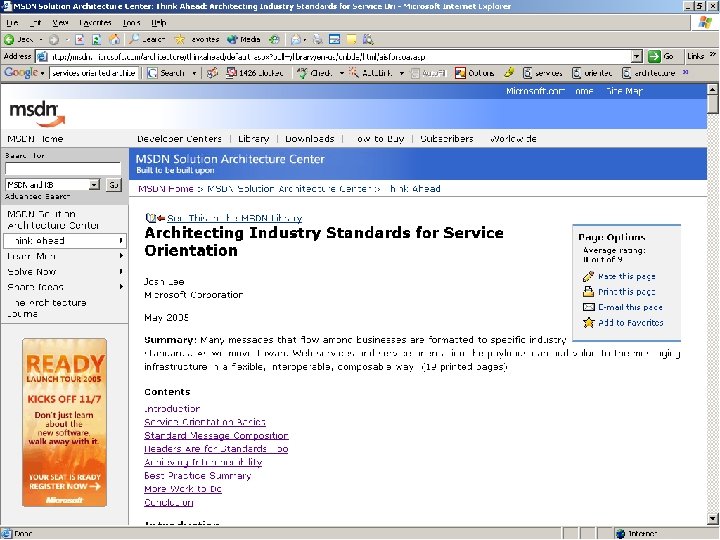Image resolution: width=720 pixels, height=540 pixels.
Task: Click the Stop loading icon
Action: 79,39
